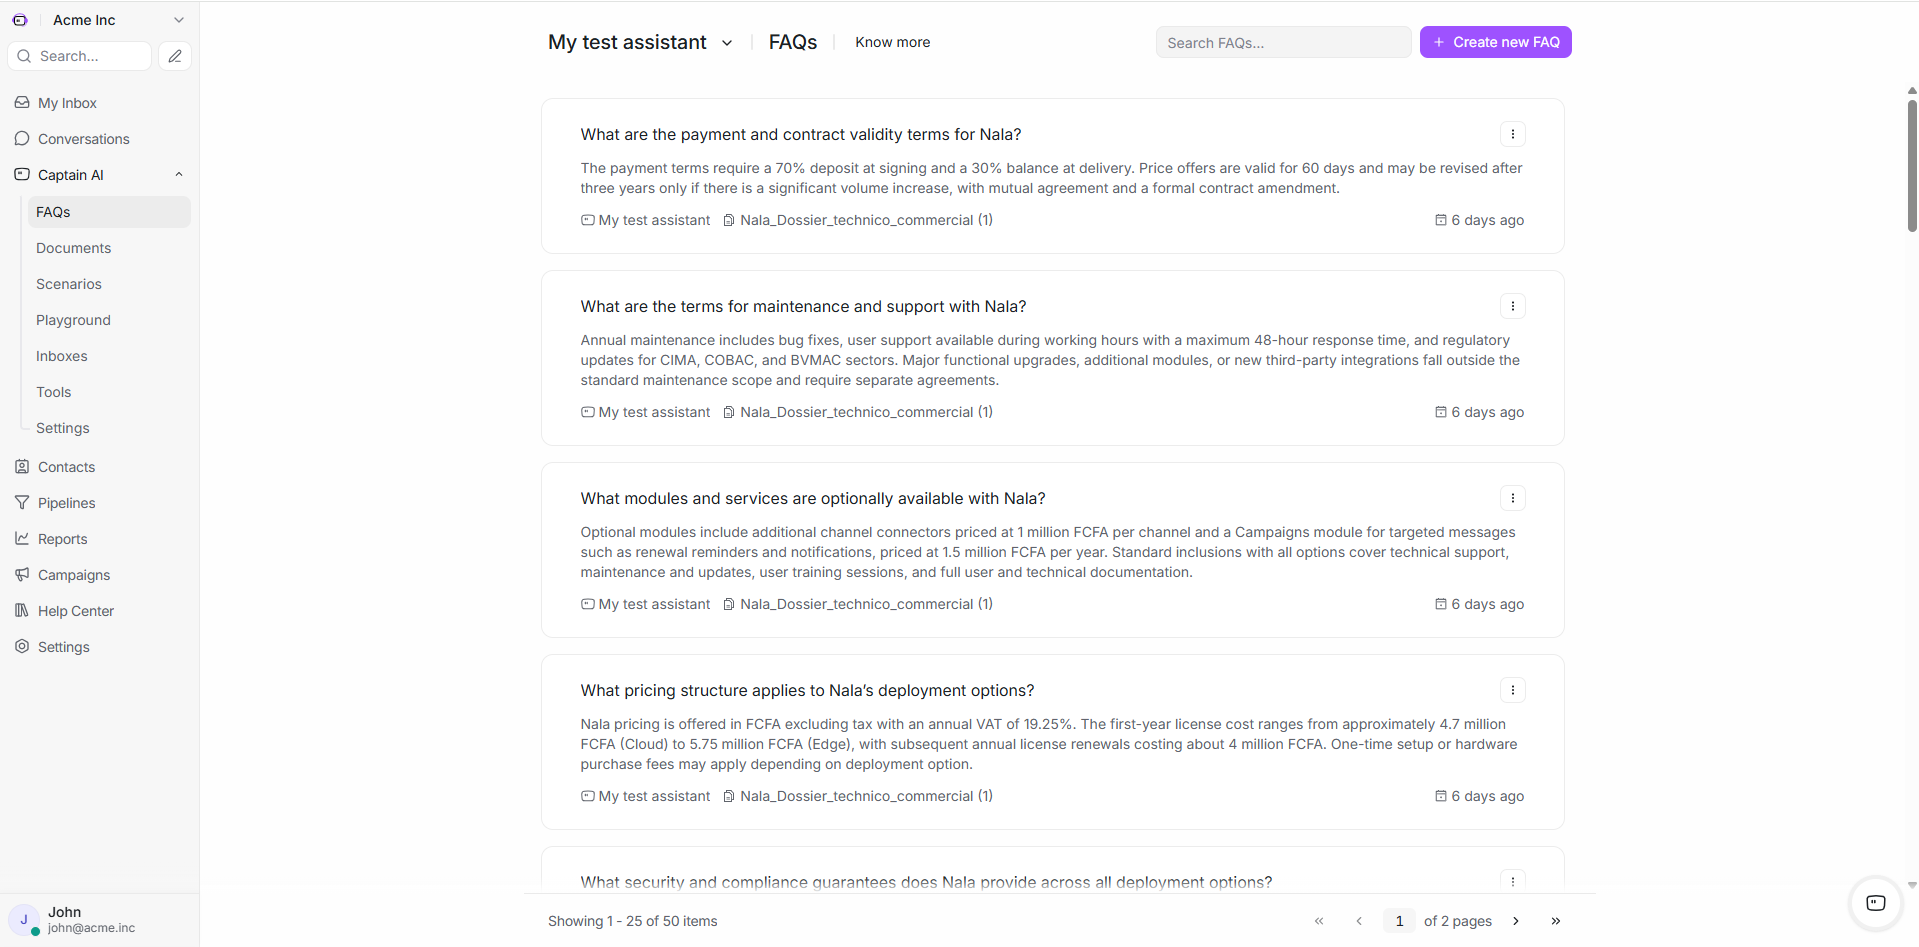This screenshot has width=1919, height=947.
Task: Open the three-dot menu for optional modules FAQ
Action: pyautogui.click(x=1512, y=498)
